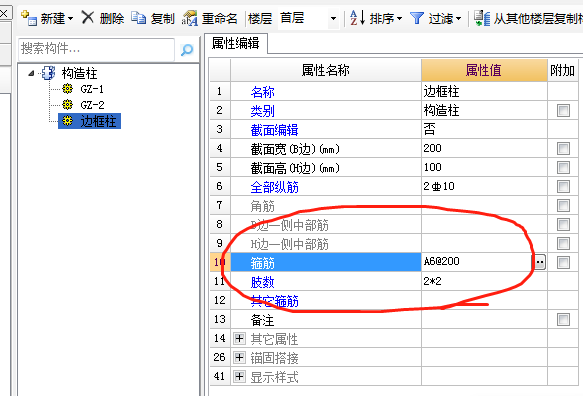Click the 排序 A-Z sort icon
Viewport: 583px width, 396px height.
[x=358, y=17]
